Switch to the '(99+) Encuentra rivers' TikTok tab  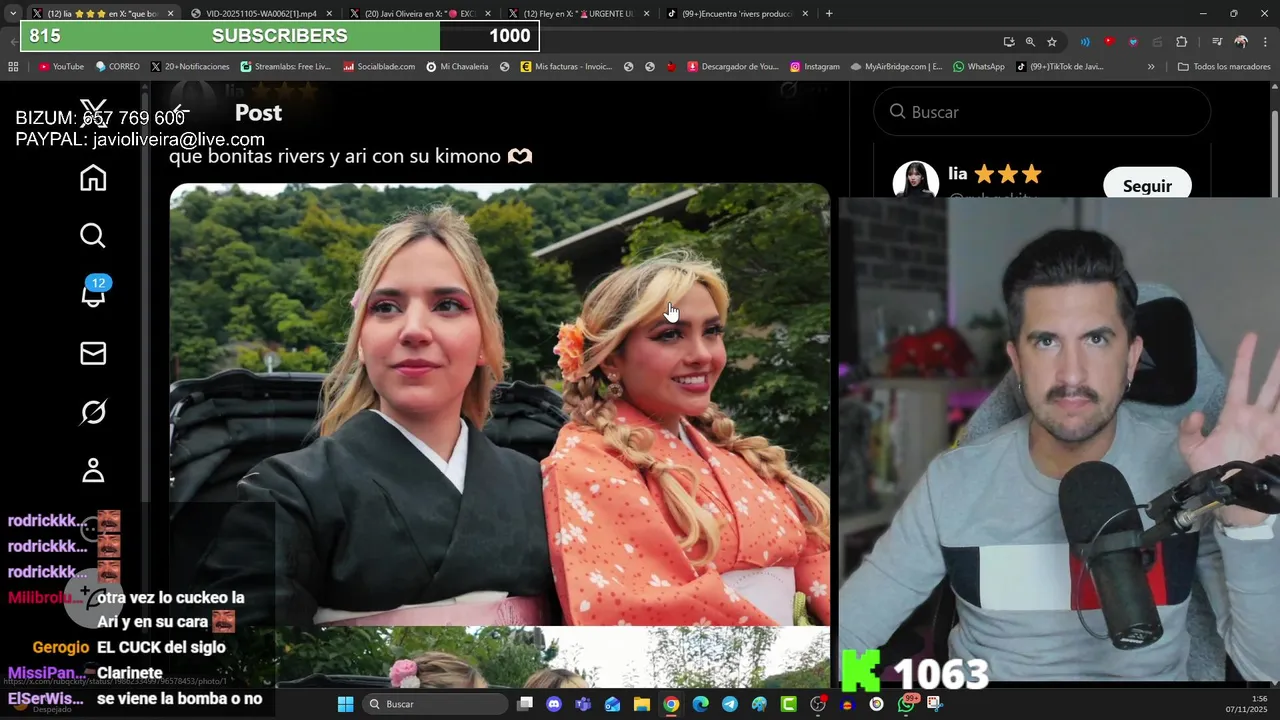[x=737, y=14]
